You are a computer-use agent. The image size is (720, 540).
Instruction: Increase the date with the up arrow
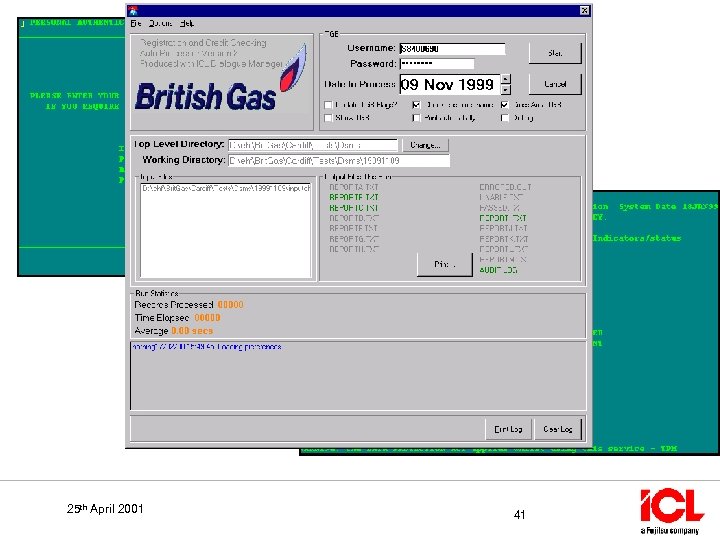506,79
